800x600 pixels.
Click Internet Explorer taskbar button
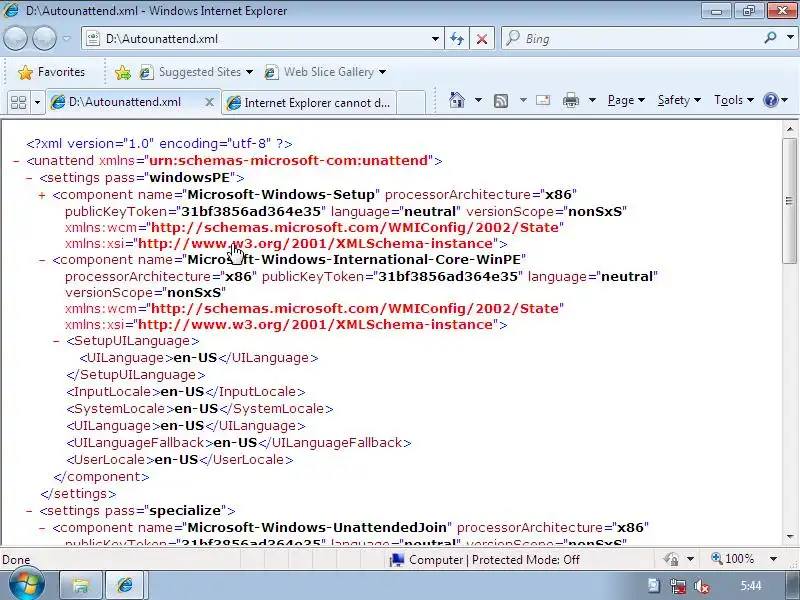[x=126, y=585]
